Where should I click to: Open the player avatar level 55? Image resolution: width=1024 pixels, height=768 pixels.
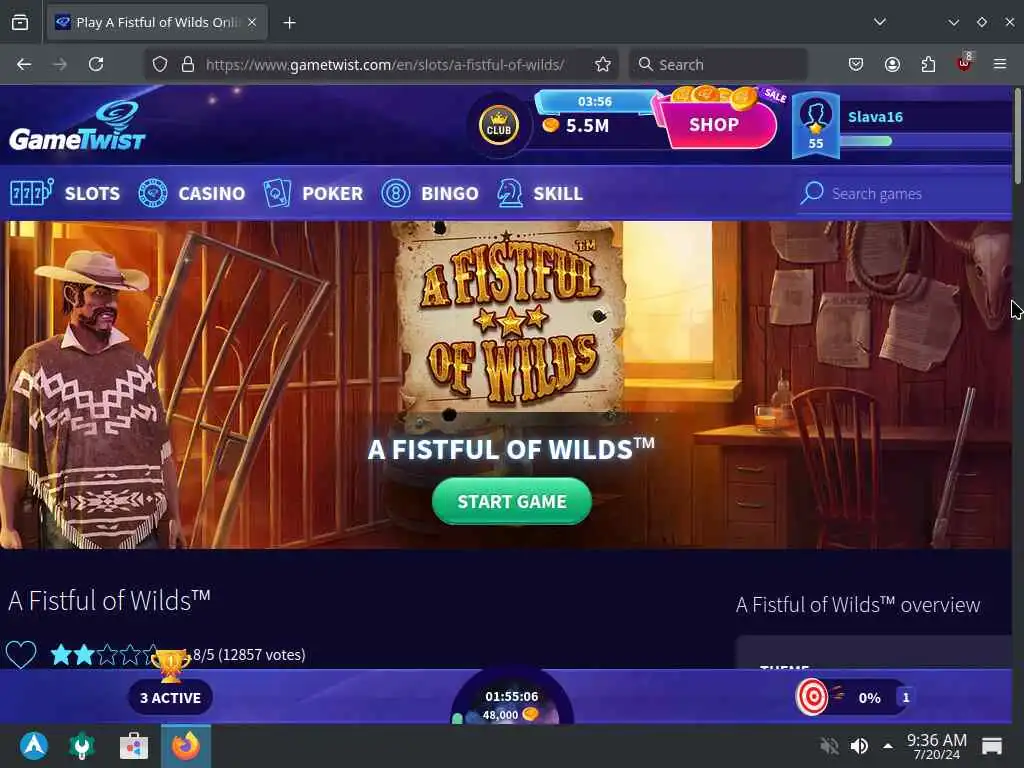click(816, 125)
